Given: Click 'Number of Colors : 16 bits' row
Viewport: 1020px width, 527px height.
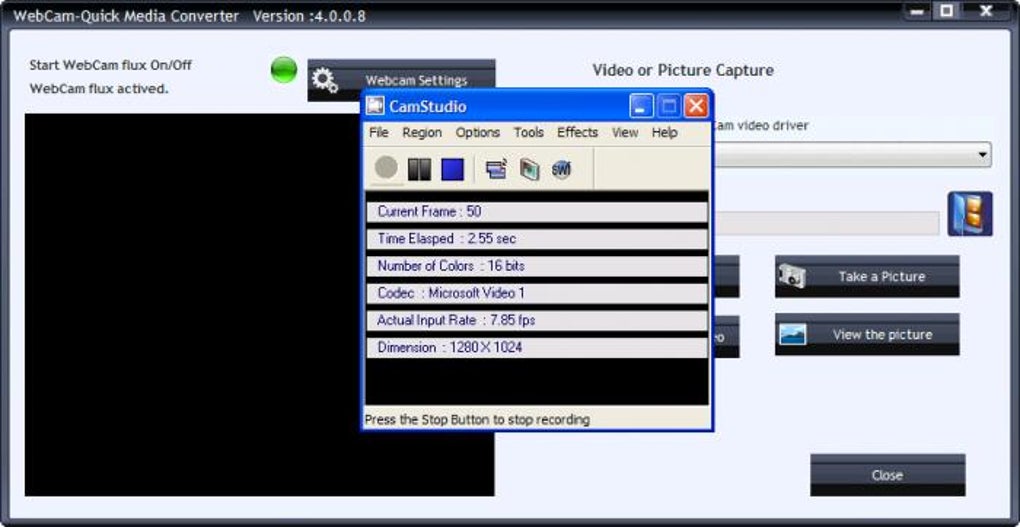Looking at the screenshot, I should point(537,266).
